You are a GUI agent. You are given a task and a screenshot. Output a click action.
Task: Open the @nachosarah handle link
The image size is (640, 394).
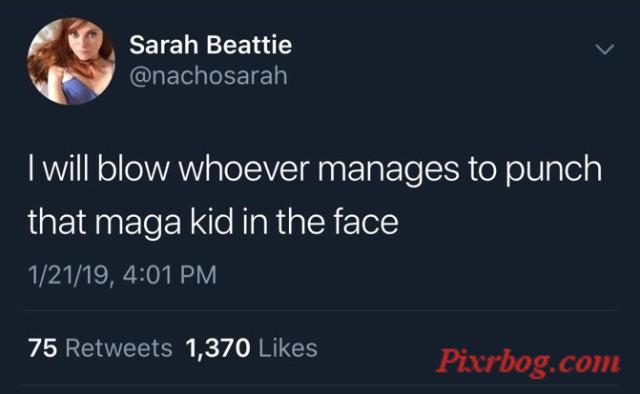click(x=208, y=76)
